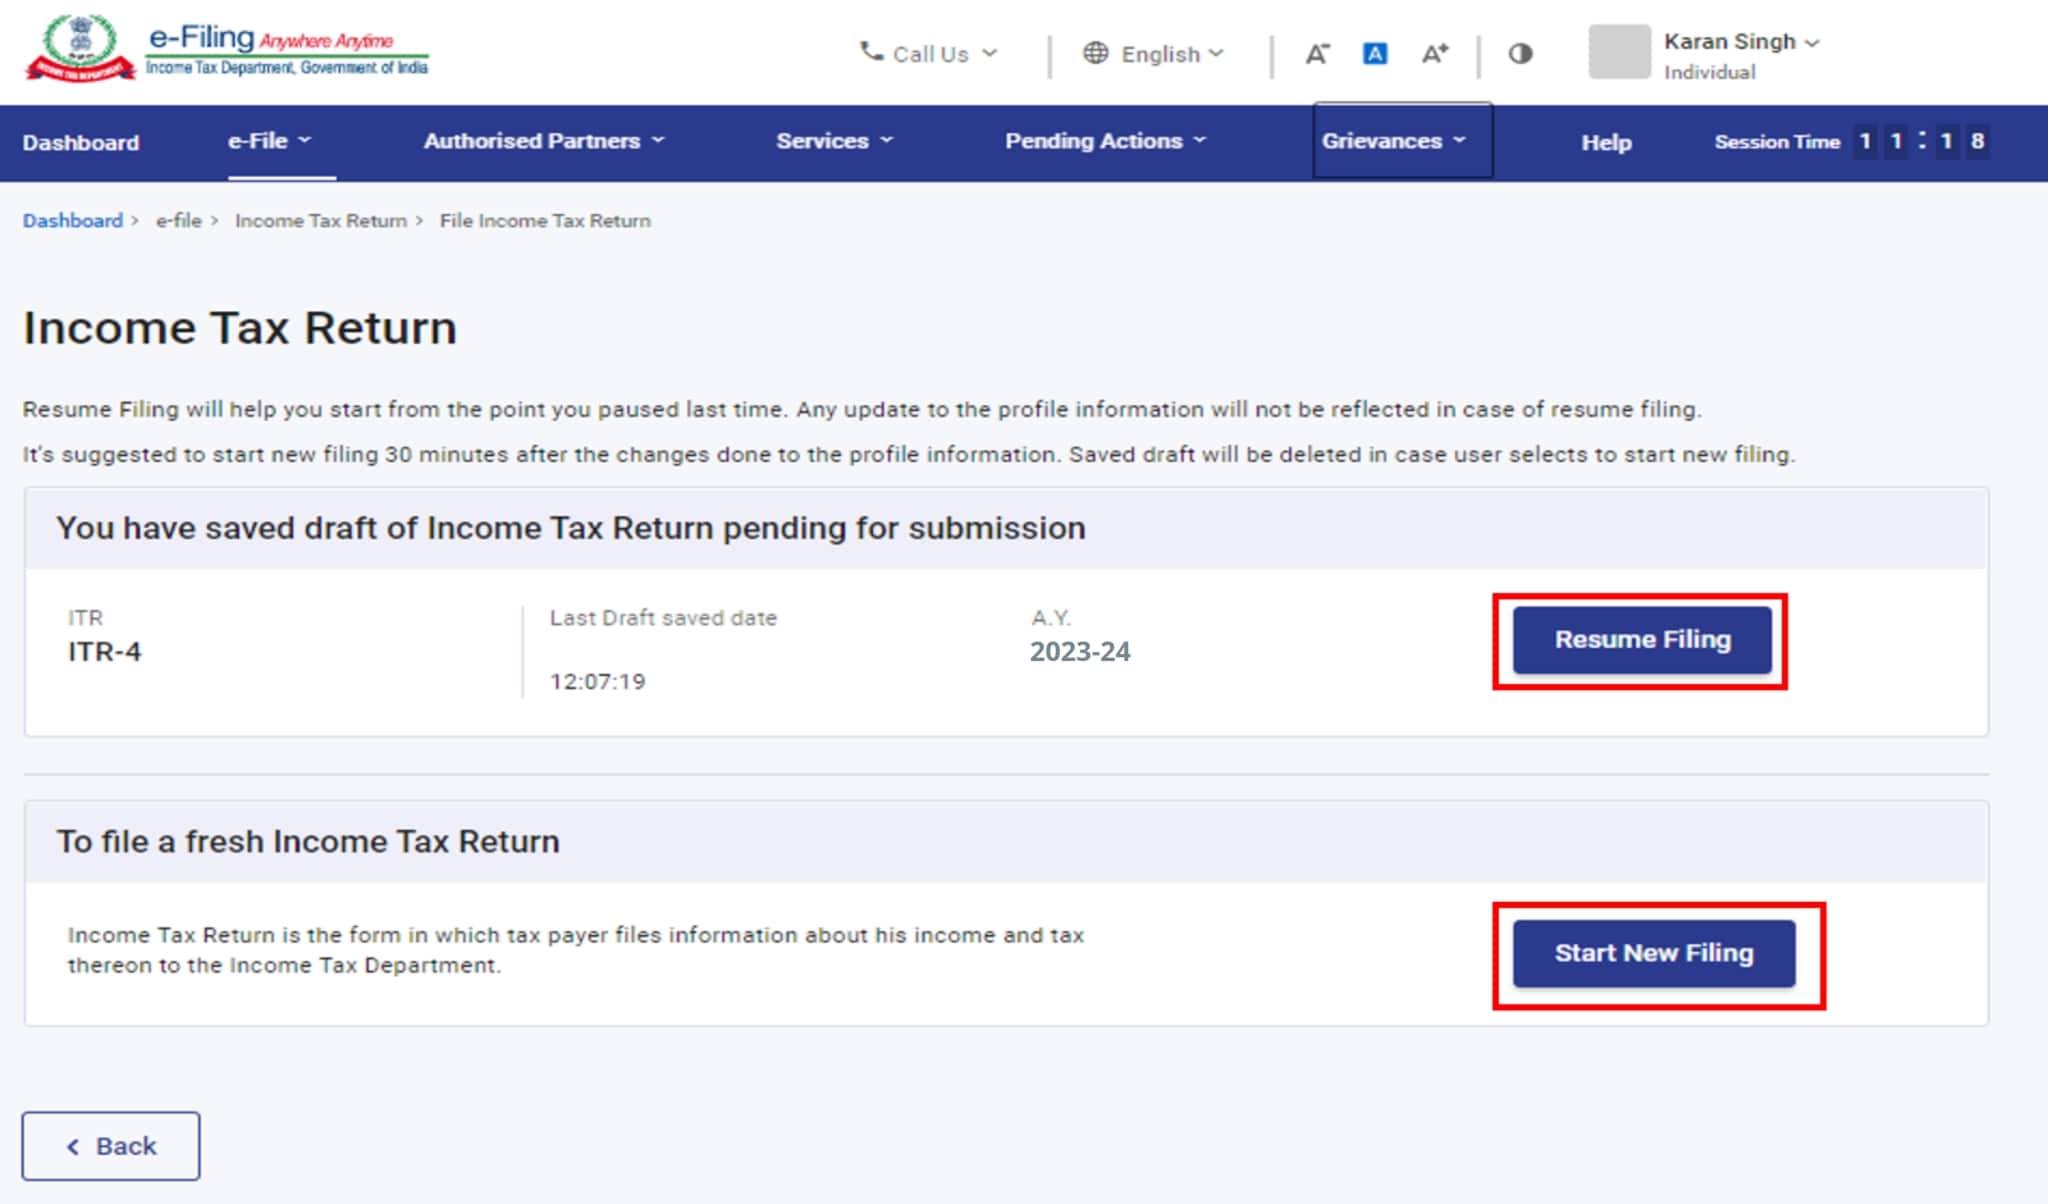Click the user profile avatar
This screenshot has height=1204, width=2048.
click(x=1618, y=52)
